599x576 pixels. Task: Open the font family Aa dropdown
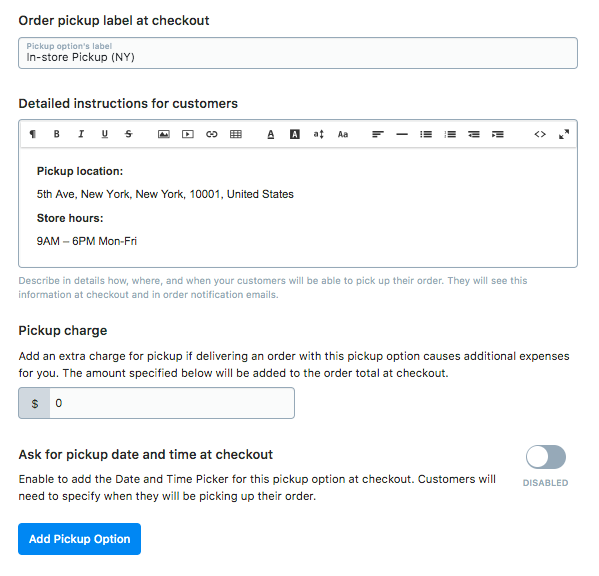tap(343, 134)
